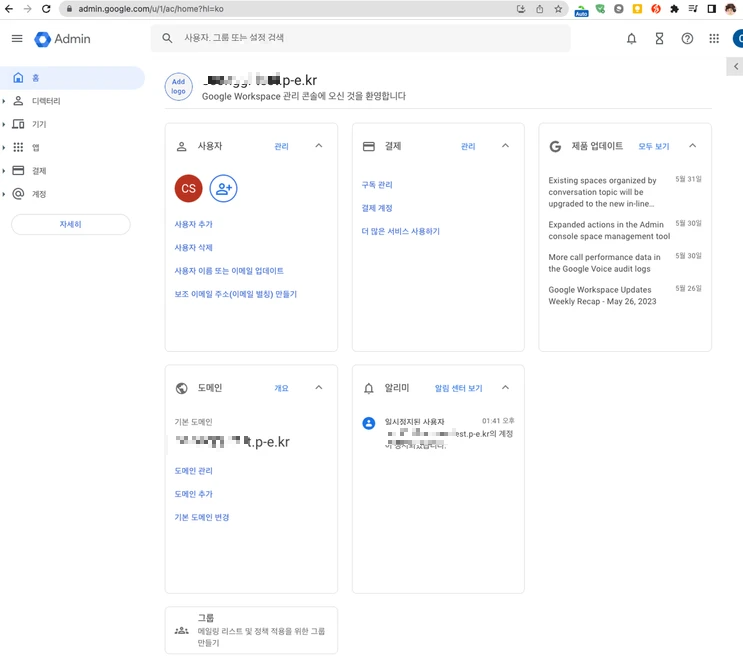Select 홈 in the sidebar

click(x=72, y=78)
